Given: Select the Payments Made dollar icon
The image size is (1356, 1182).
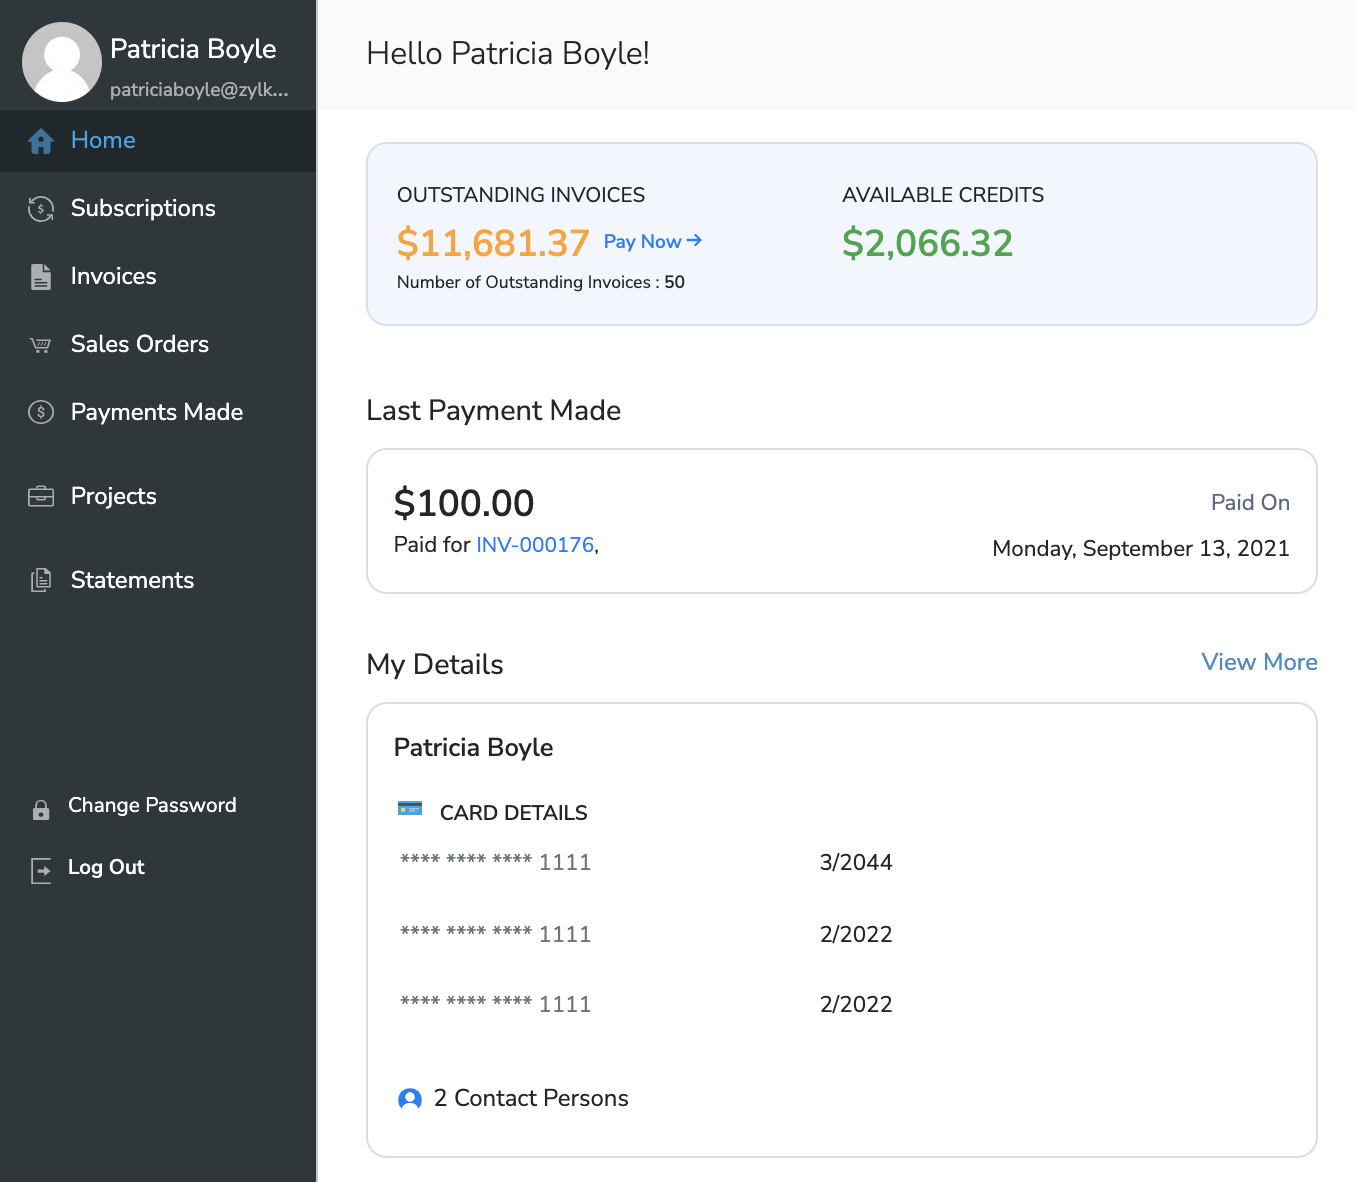Looking at the screenshot, I should [41, 412].
